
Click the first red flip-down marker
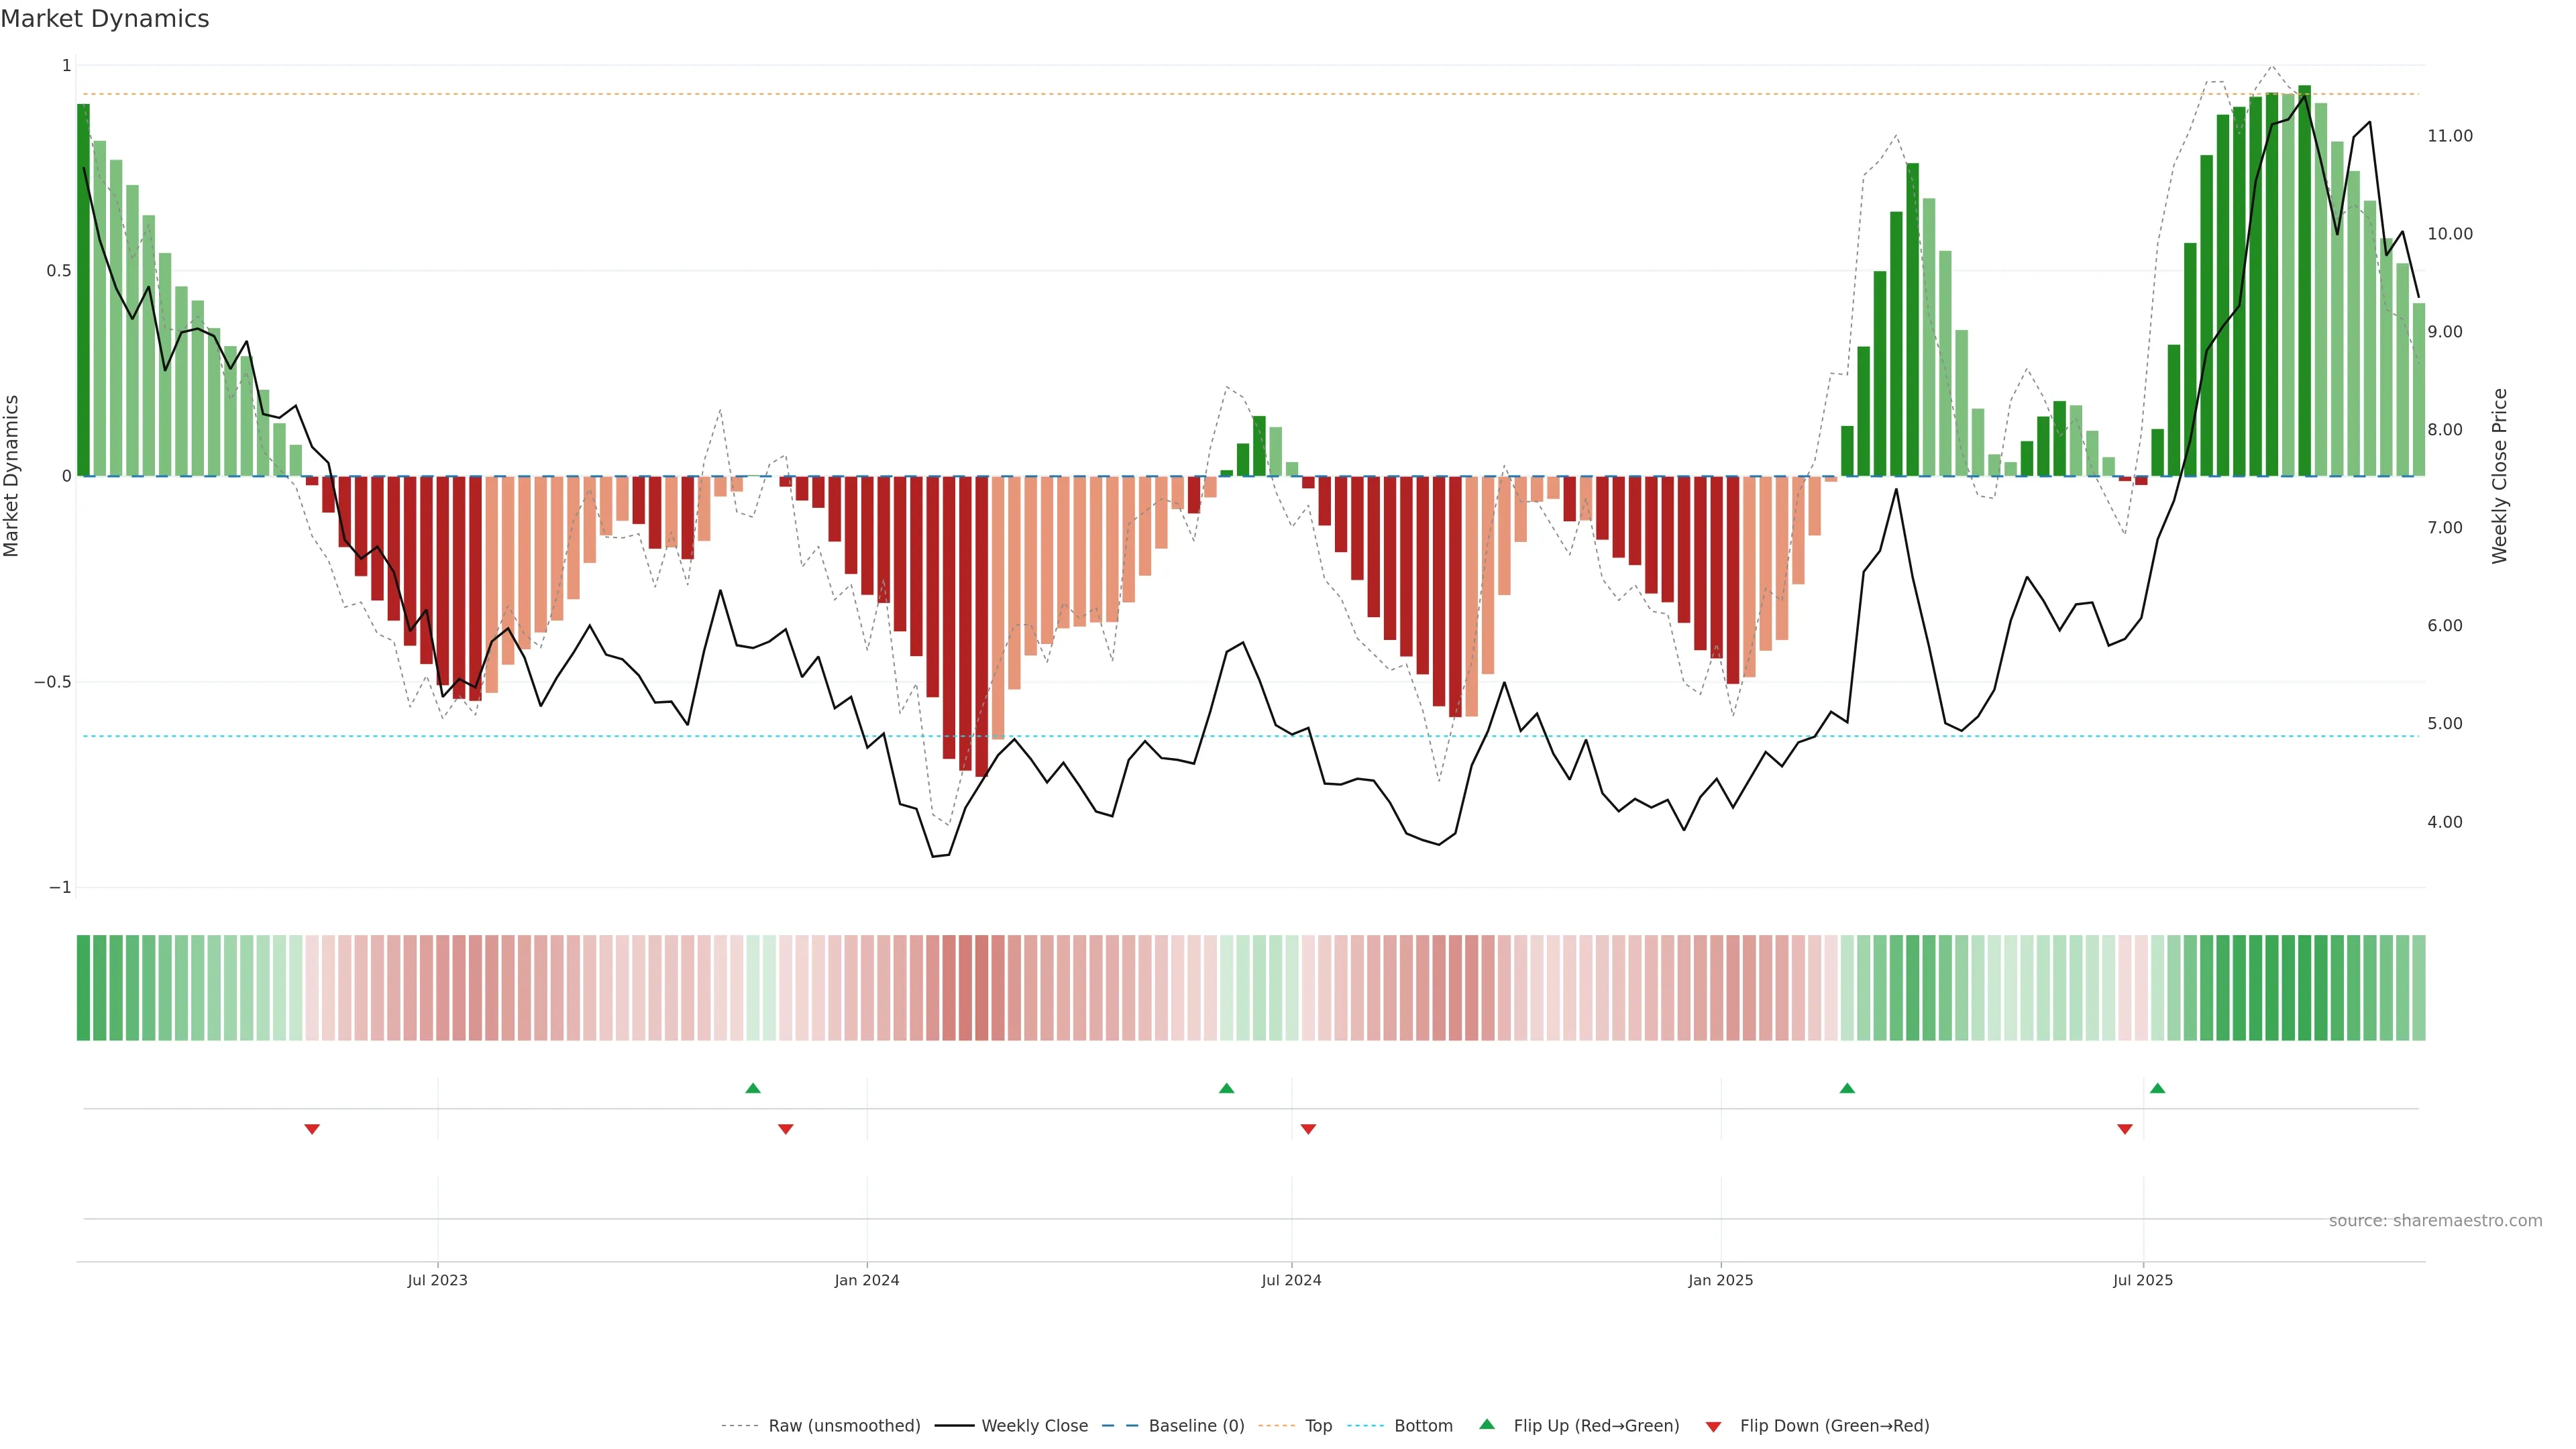[x=312, y=1129]
